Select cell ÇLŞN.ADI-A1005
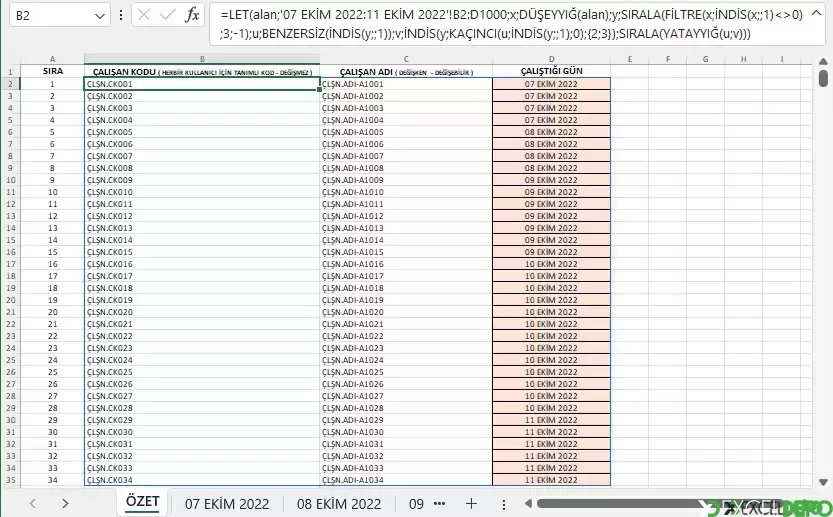 click(x=406, y=132)
